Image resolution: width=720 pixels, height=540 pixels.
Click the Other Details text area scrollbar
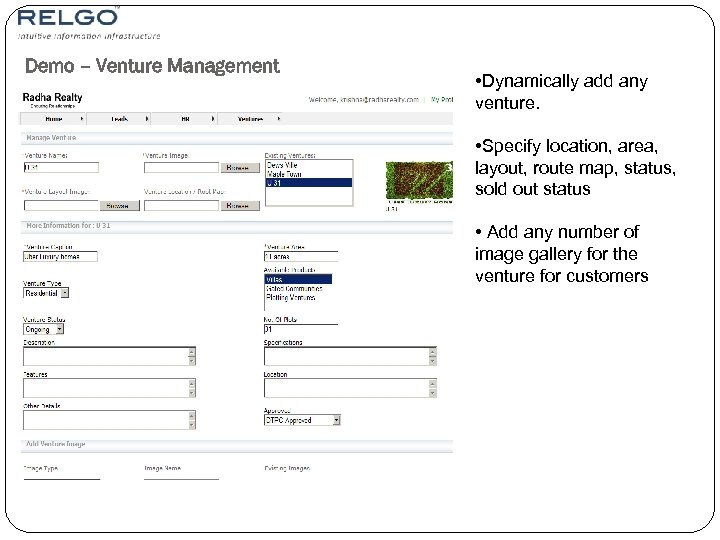click(192, 420)
